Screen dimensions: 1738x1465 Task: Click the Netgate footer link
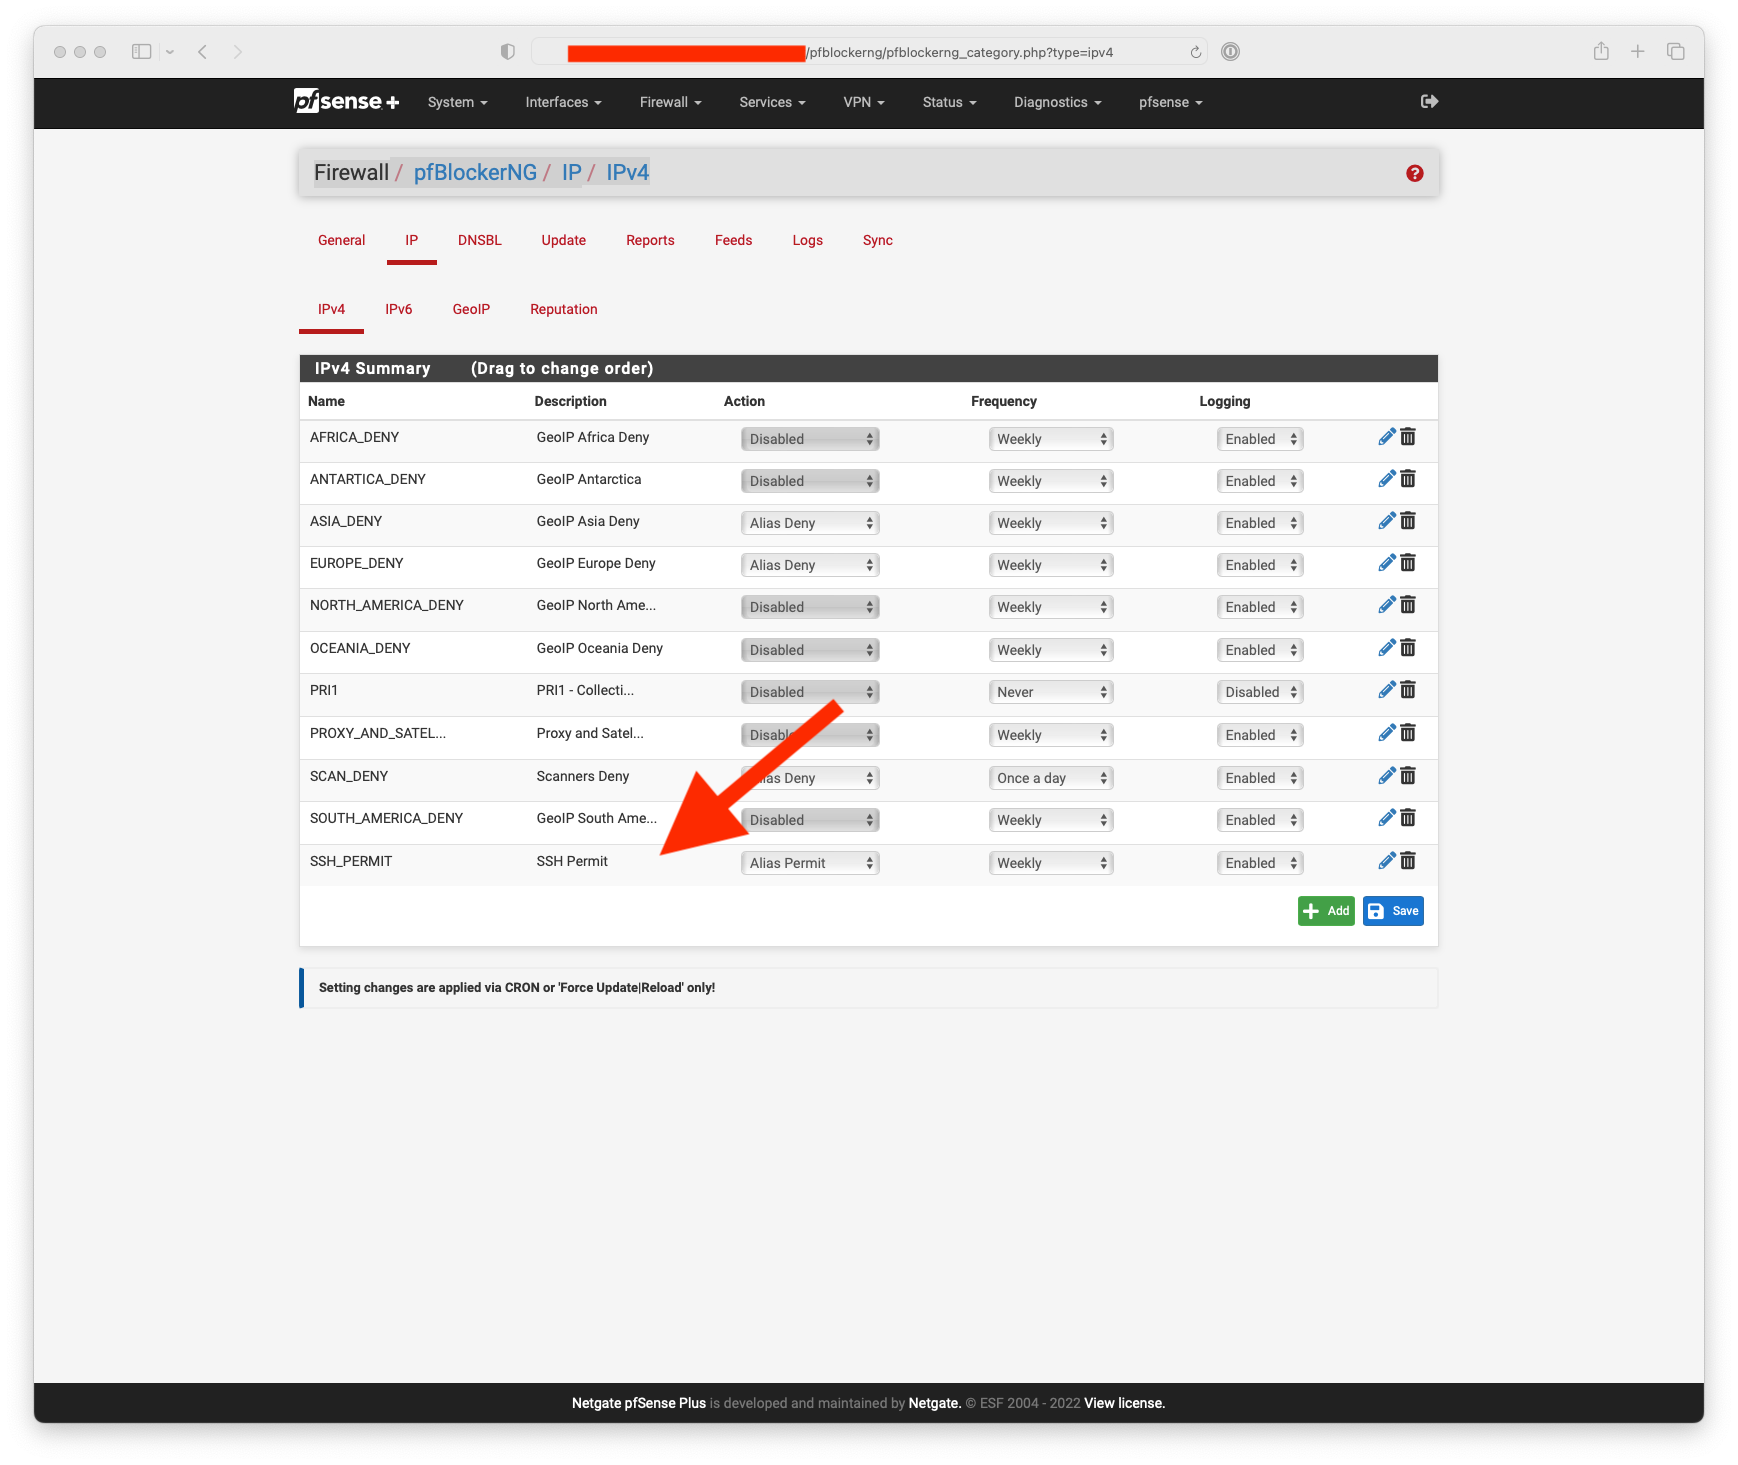(934, 1403)
